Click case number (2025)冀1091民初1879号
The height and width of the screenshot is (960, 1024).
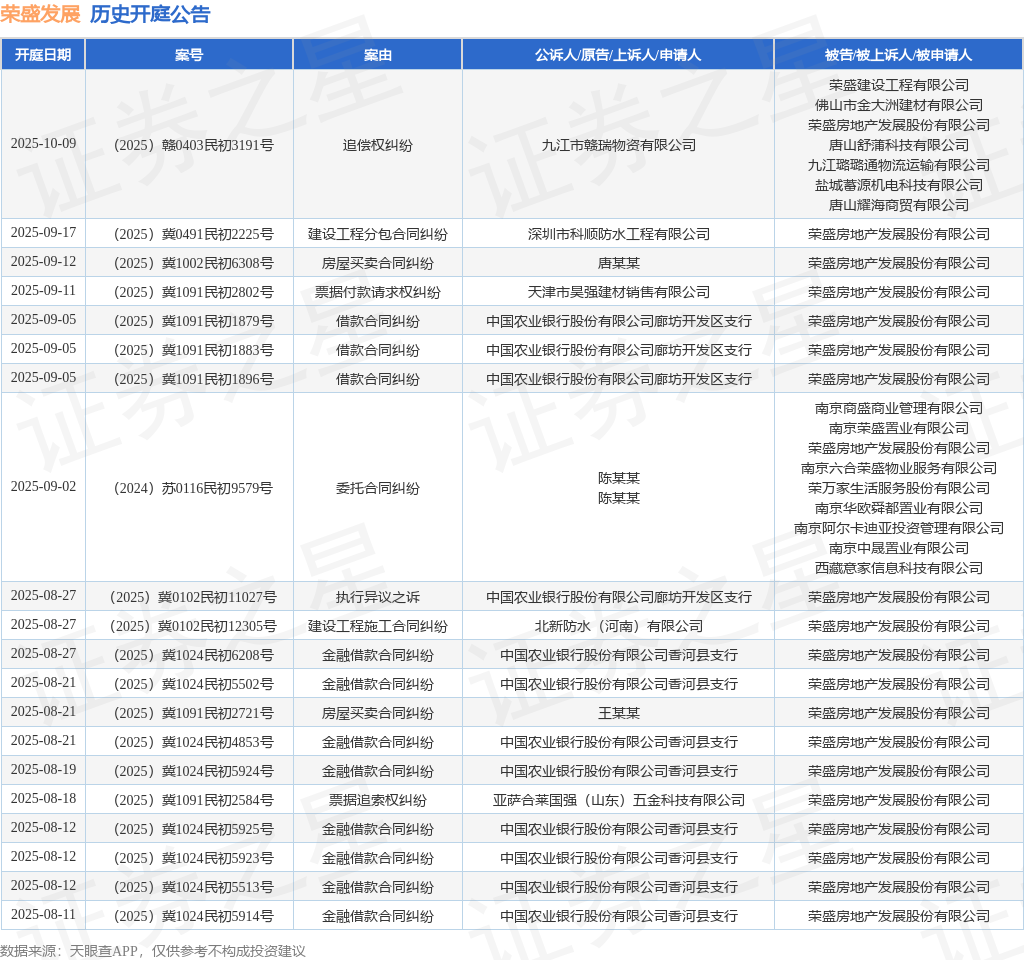pos(193,321)
